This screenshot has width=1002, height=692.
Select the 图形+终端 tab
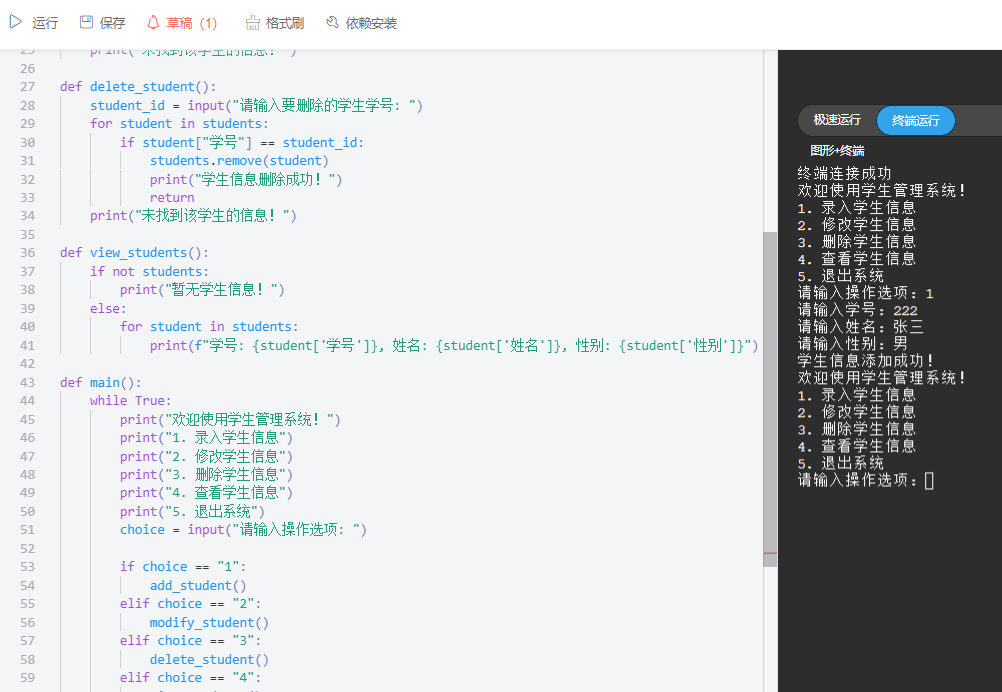(x=837, y=151)
